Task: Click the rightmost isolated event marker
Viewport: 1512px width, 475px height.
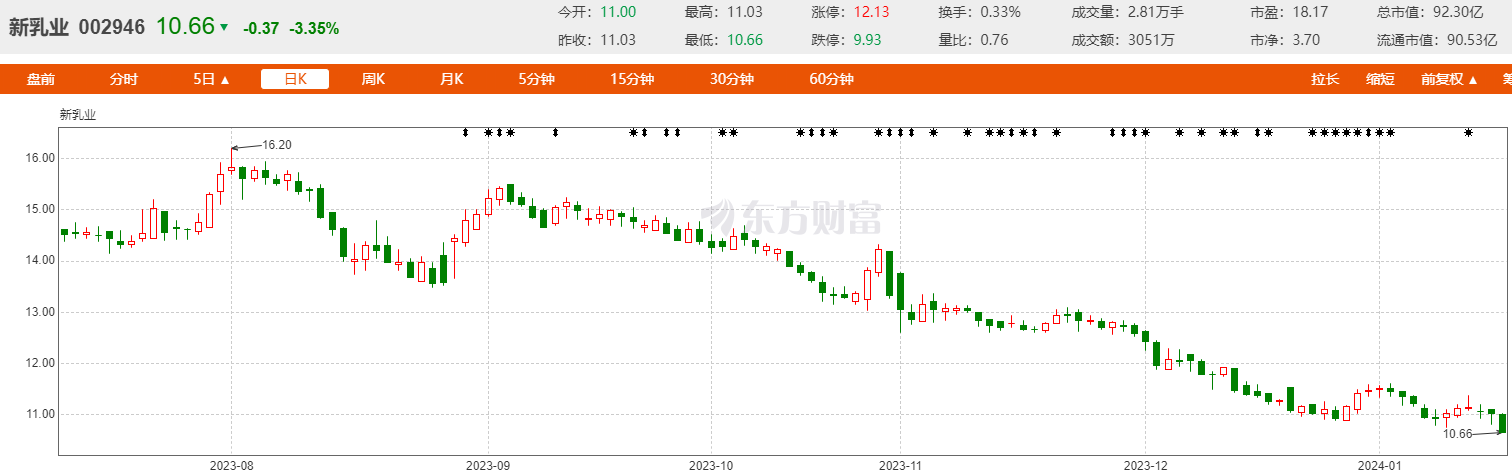Action: 1468,133
